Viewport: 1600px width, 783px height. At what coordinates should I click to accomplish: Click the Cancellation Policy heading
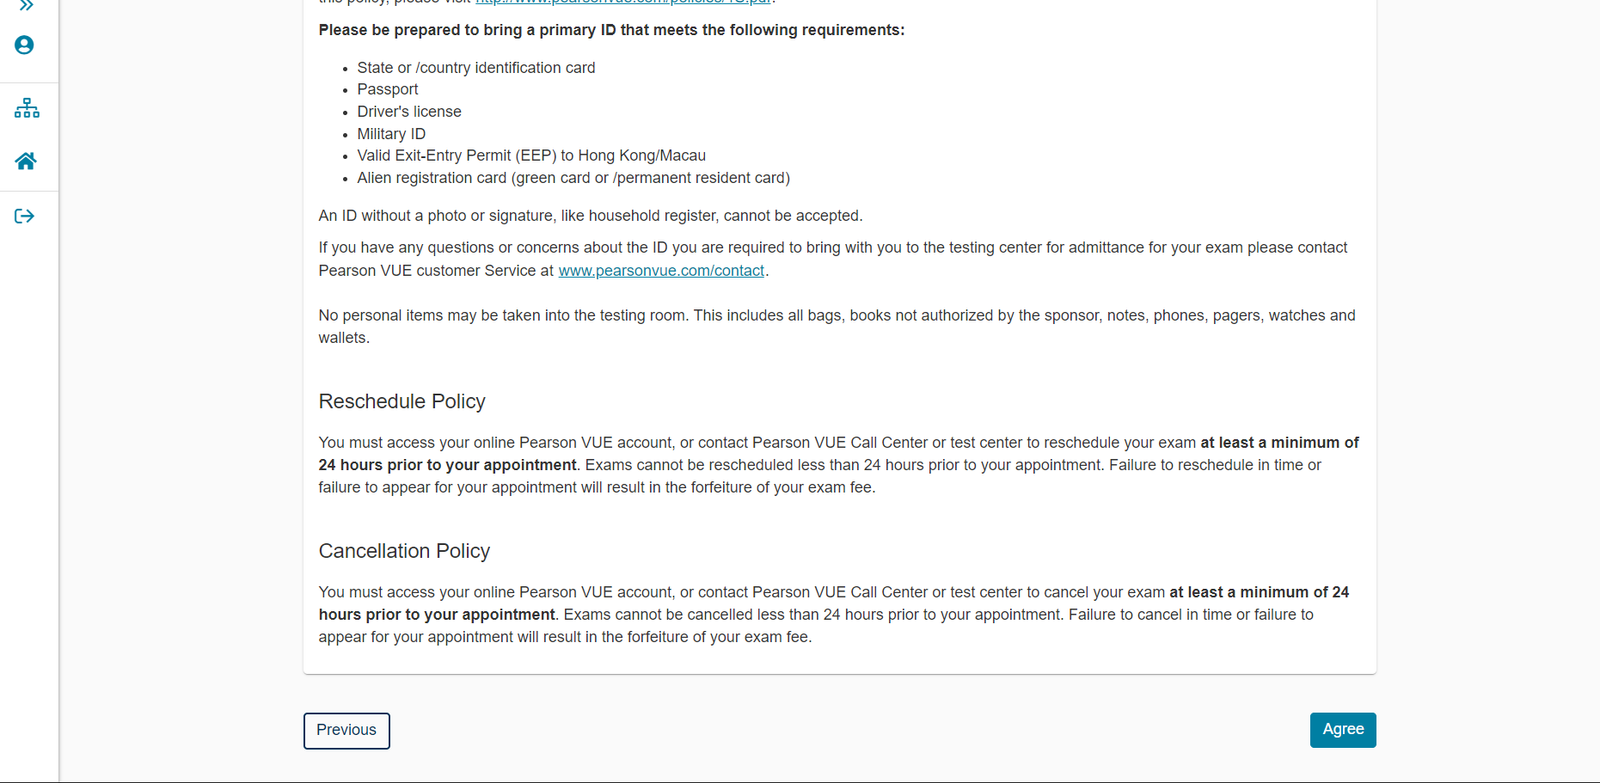pos(404,551)
